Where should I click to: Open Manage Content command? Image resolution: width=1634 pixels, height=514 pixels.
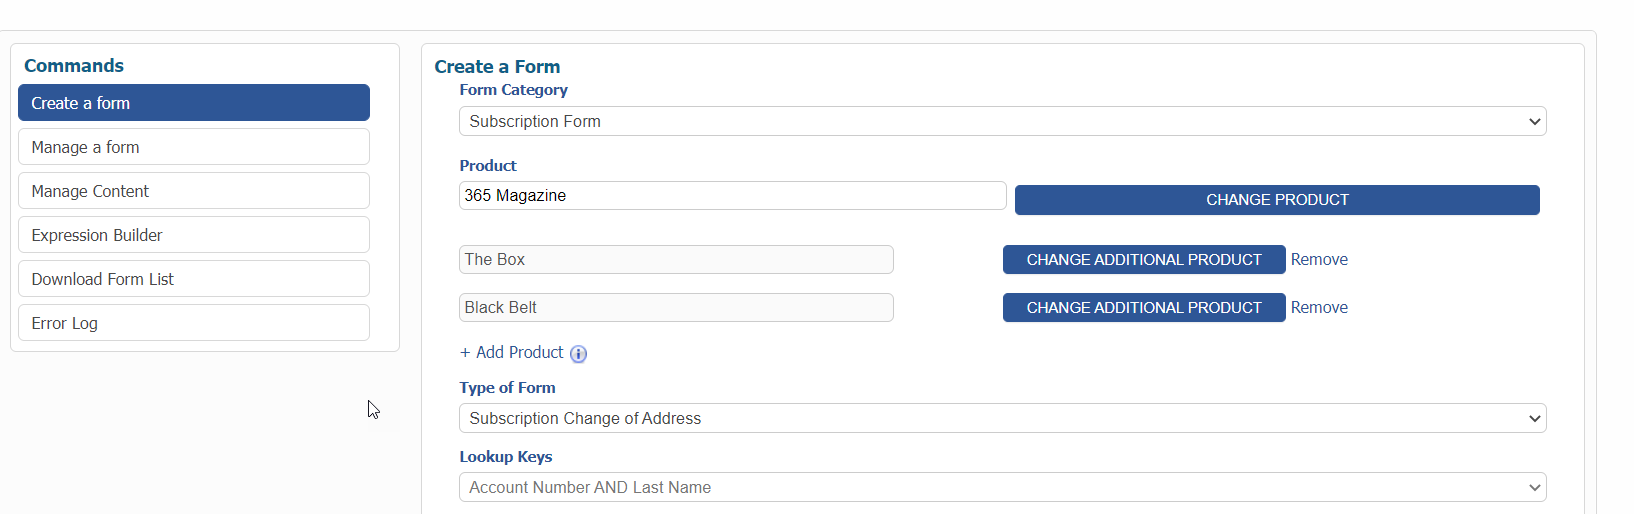point(194,191)
